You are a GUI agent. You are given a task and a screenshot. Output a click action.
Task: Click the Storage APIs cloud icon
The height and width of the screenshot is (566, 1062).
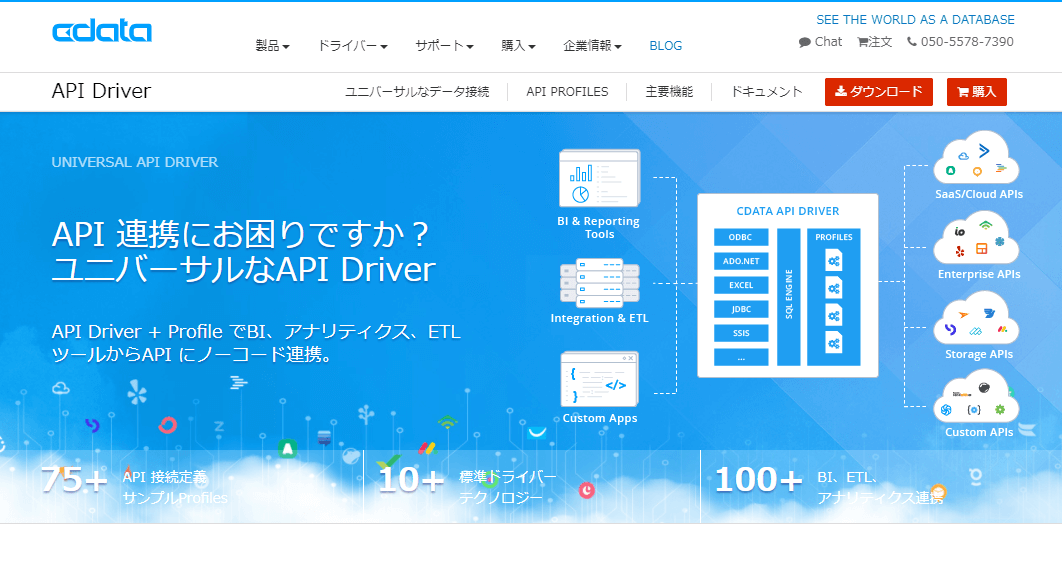point(976,318)
